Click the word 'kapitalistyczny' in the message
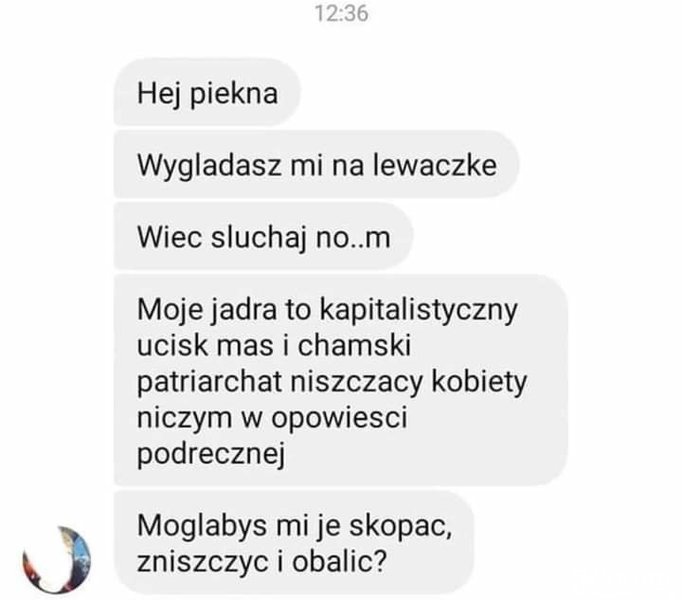The image size is (682, 600). click(419, 310)
